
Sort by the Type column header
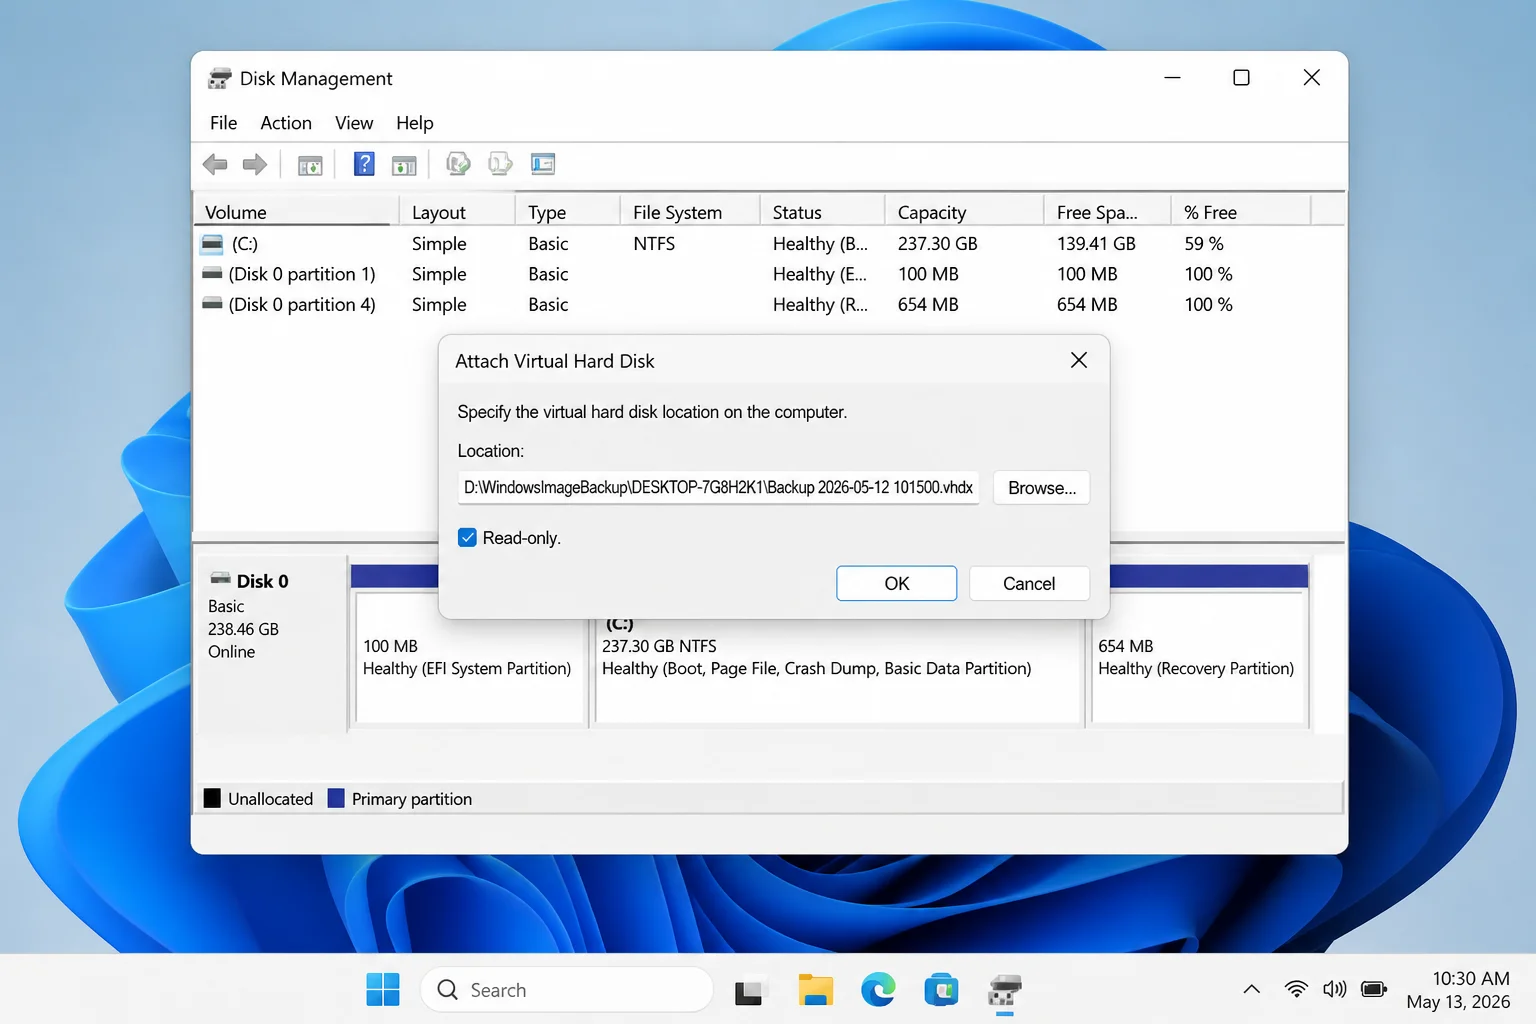click(567, 212)
